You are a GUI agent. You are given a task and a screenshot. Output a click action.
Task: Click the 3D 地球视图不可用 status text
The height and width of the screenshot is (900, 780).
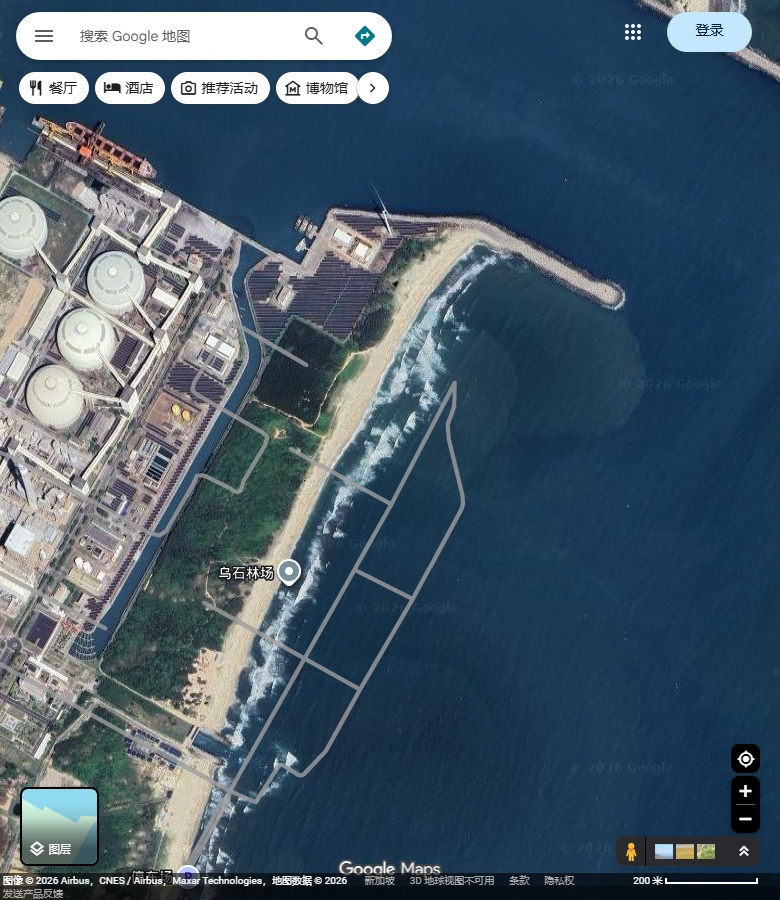point(452,880)
